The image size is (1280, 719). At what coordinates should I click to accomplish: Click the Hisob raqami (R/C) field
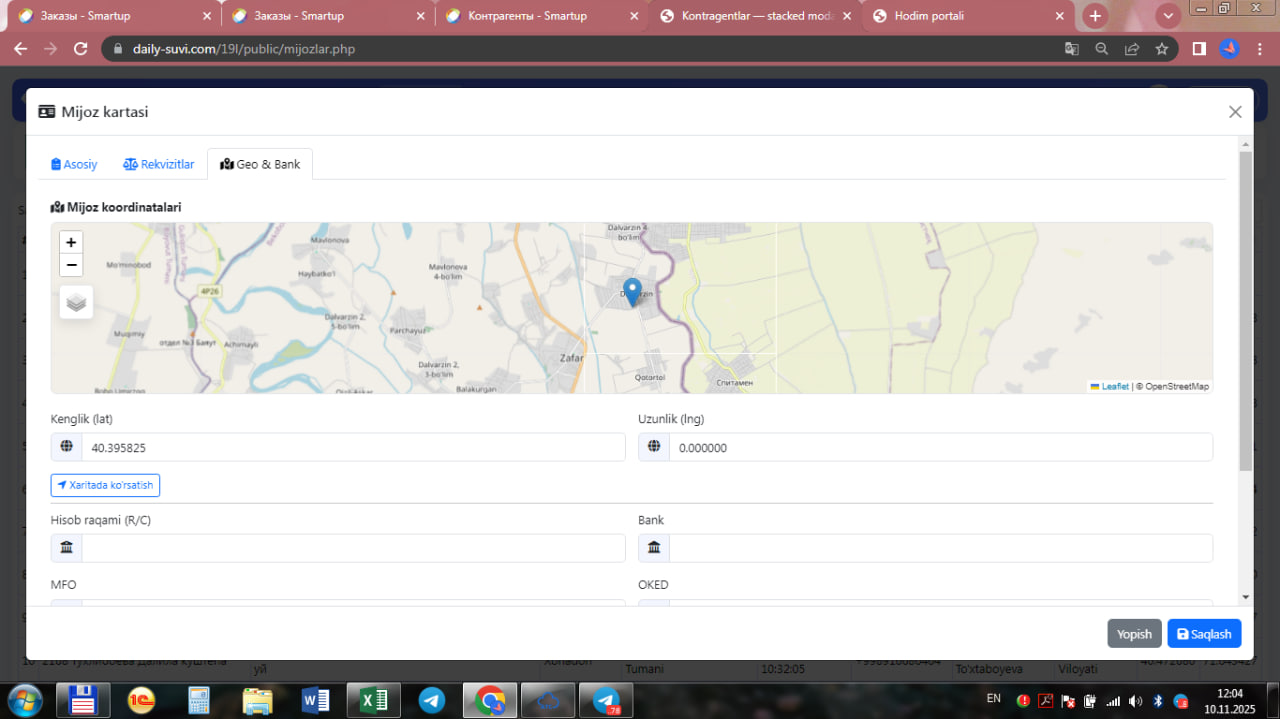pos(352,548)
